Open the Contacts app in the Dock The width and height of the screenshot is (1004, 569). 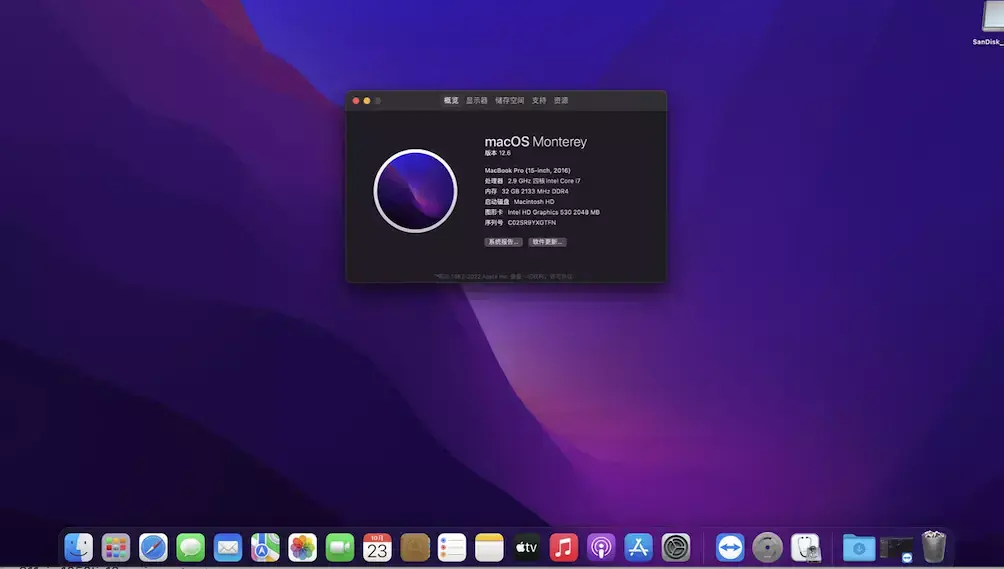pyautogui.click(x=414, y=548)
